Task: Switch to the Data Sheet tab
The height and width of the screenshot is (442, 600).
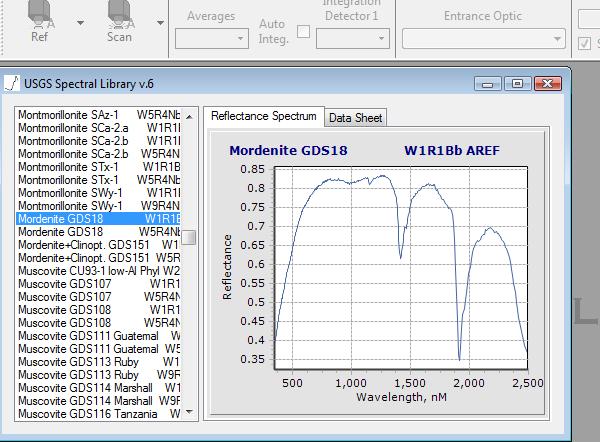Action: 355,118
